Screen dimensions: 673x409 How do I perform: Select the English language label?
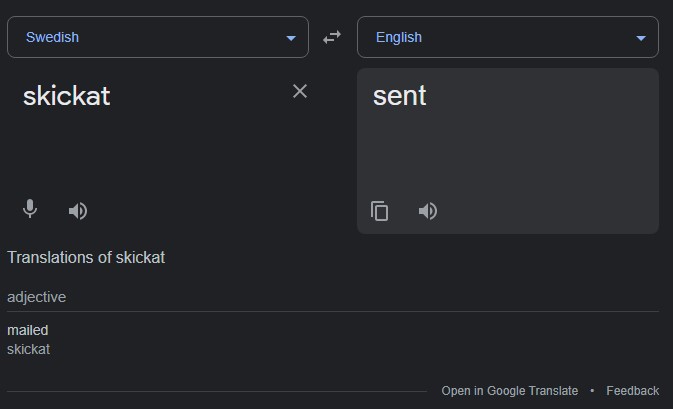[x=399, y=37]
